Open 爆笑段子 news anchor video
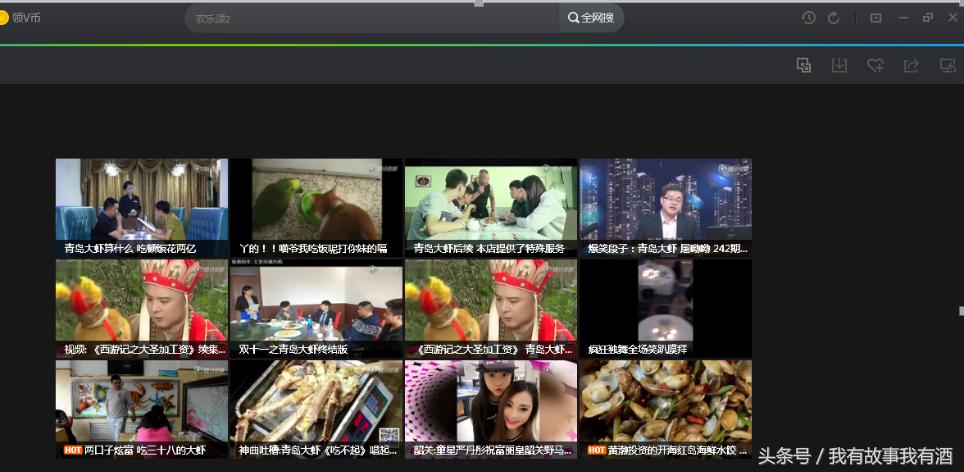The height and width of the screenshot is (472, 964). point(665,207)
